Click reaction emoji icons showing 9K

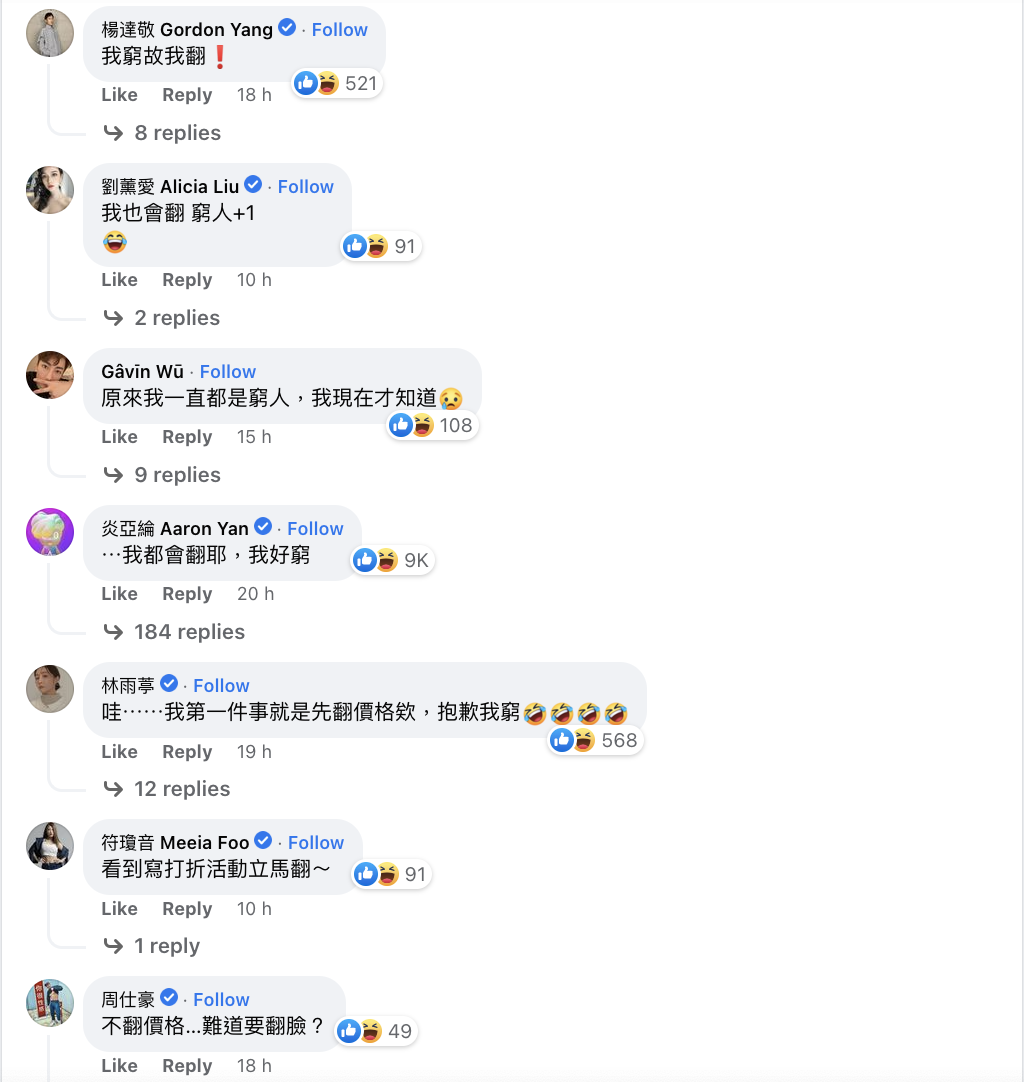pos(393,560)
